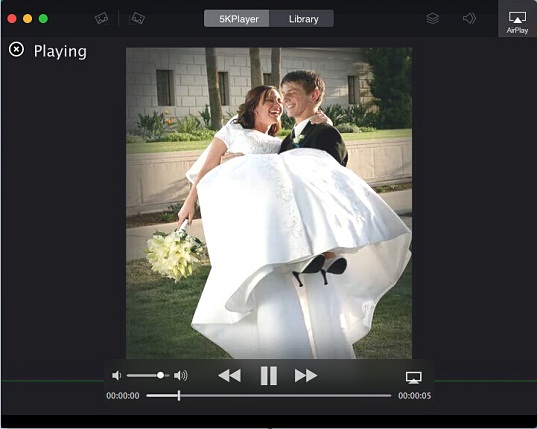Rewind using the double-left arrow button
Image resolution: width=537 pixels, height=429 pixels.
(230, 376)
